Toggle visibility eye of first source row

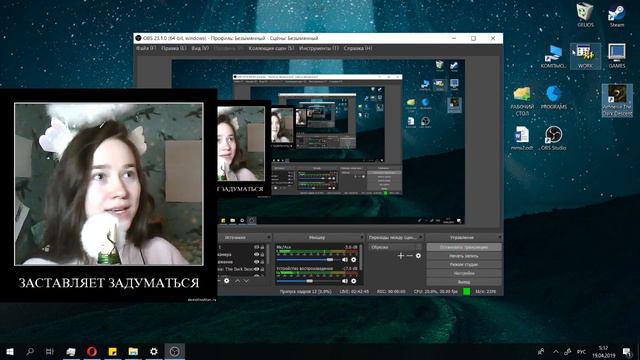(257, 247)
